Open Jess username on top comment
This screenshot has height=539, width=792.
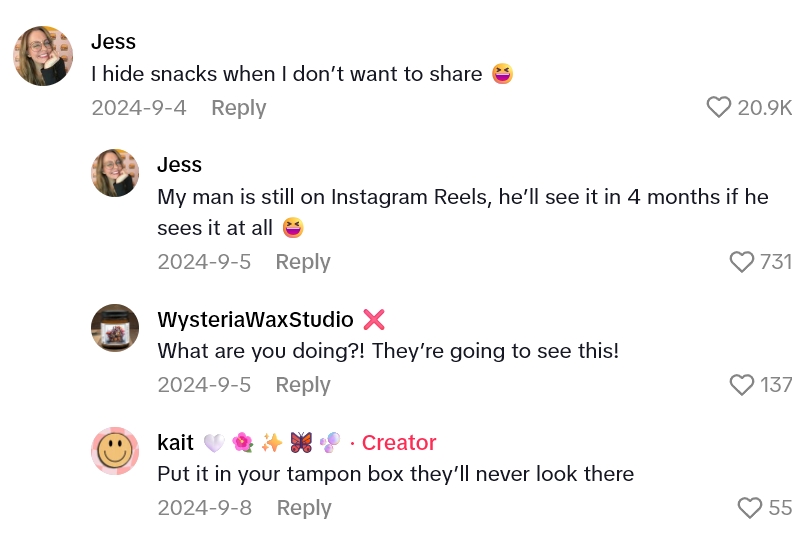pos(113,41)
